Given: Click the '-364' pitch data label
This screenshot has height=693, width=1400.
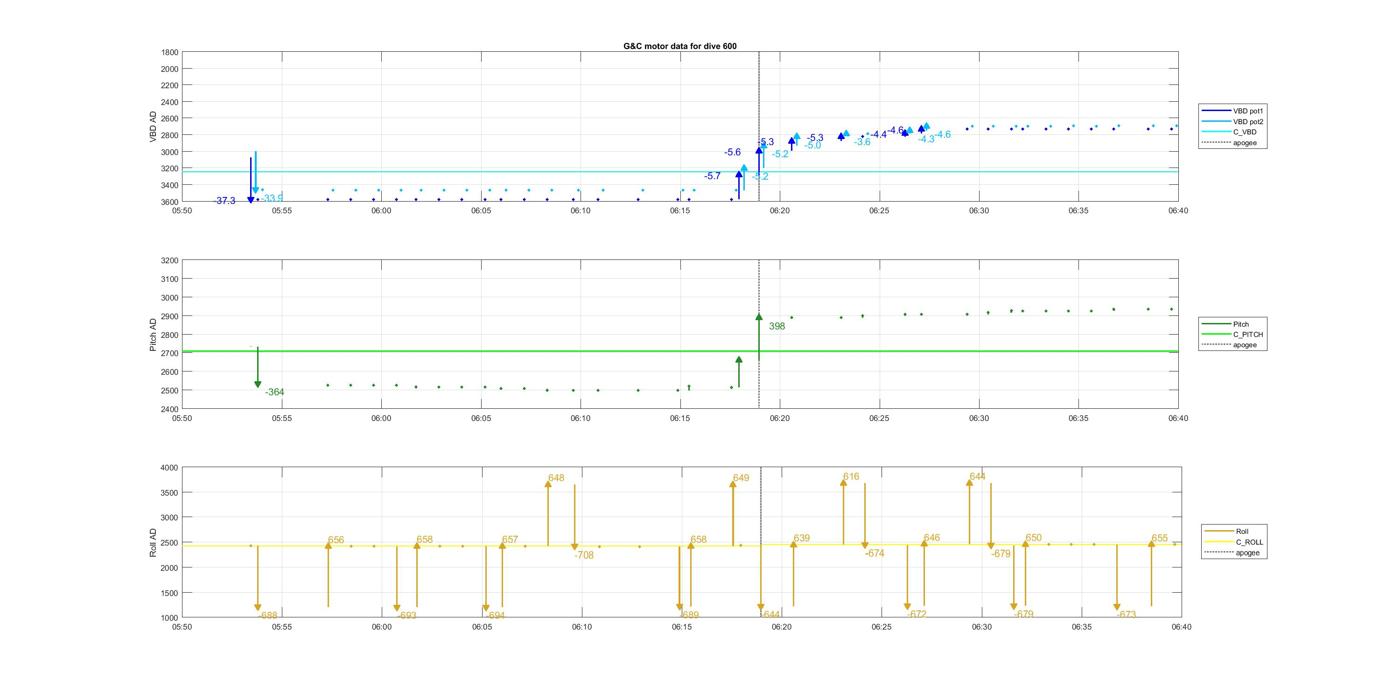Looking at the screenshot, I should [x=275, y=392].
